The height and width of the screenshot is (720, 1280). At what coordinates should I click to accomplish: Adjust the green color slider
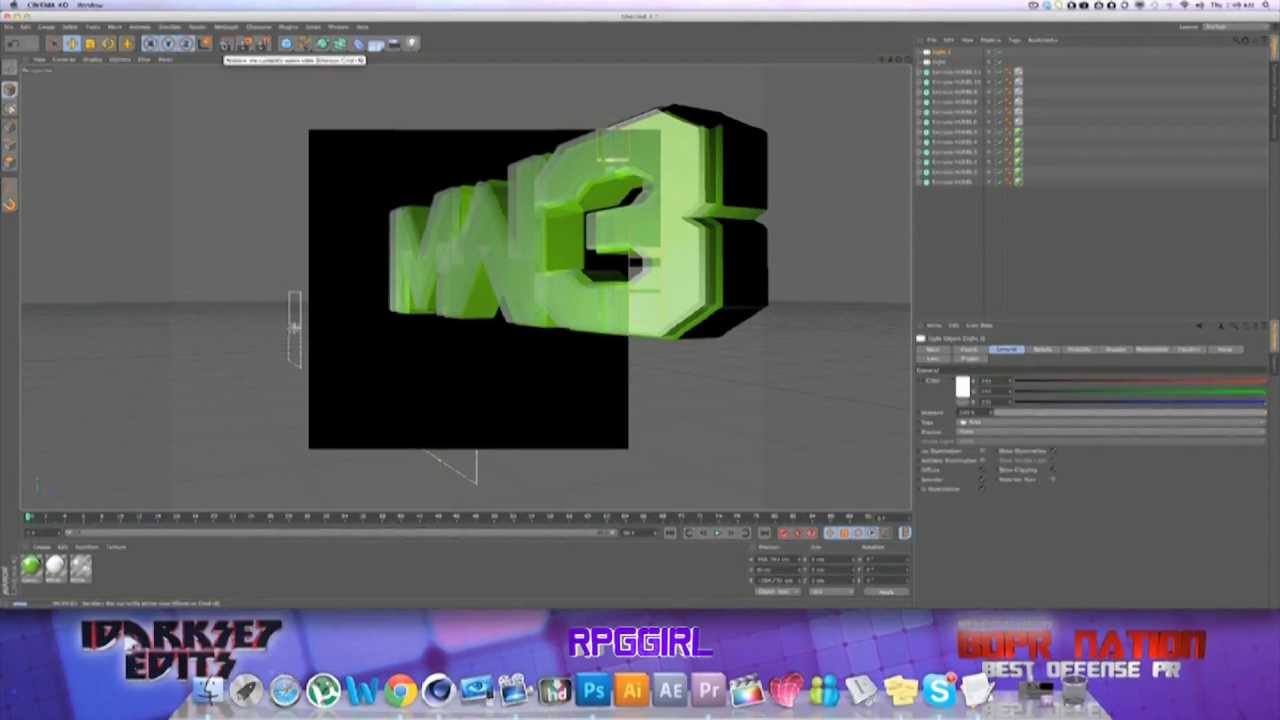click(x=1140, y=391)
